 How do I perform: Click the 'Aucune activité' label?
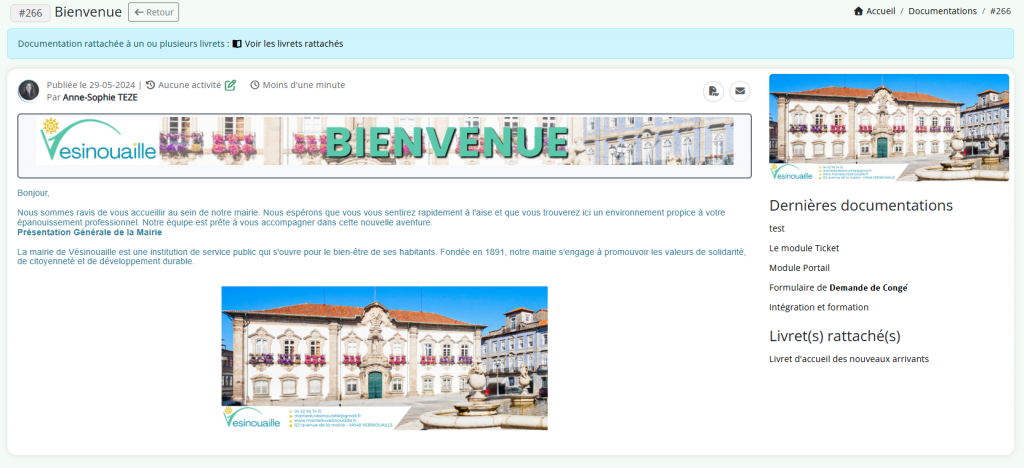189,85
